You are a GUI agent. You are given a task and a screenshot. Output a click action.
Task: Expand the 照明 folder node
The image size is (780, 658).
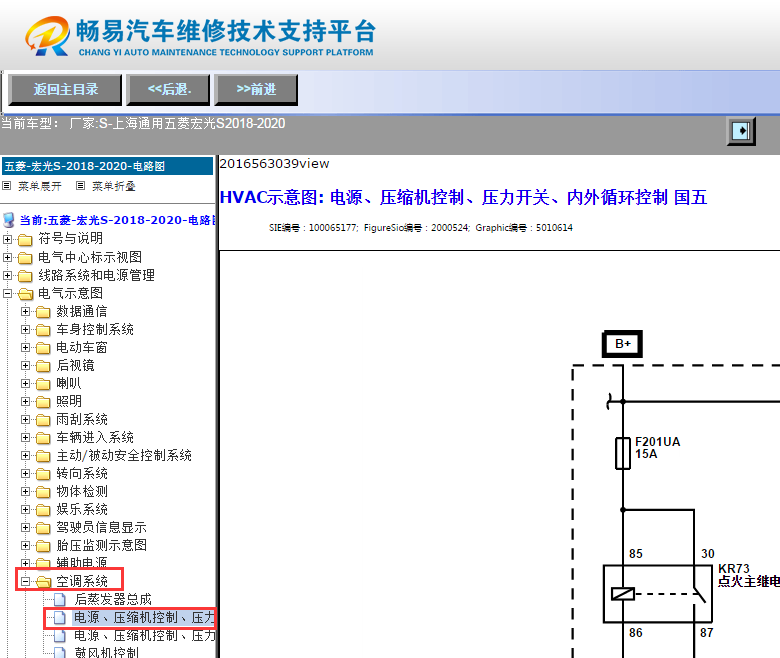[x=25, y=401]
